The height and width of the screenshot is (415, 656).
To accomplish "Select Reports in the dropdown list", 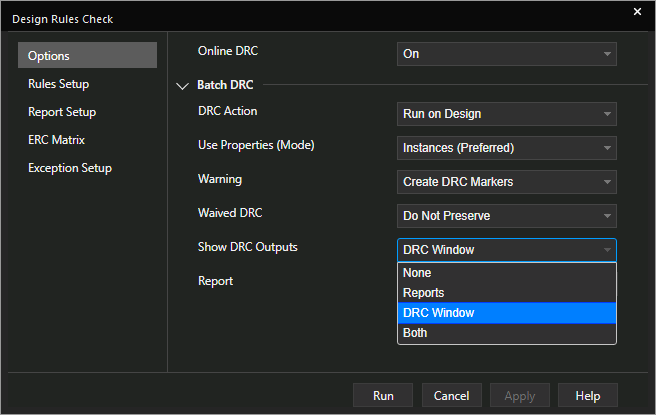I will point(506,293).
